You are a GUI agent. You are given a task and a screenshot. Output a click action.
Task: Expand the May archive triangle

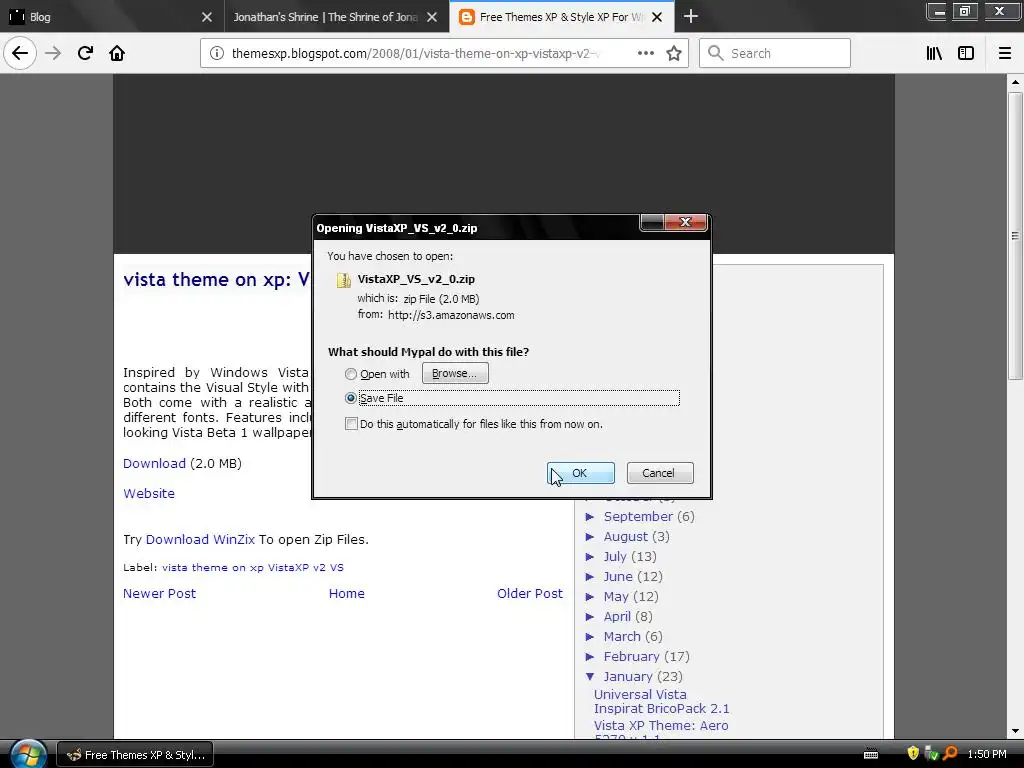[x=590, y=597]
